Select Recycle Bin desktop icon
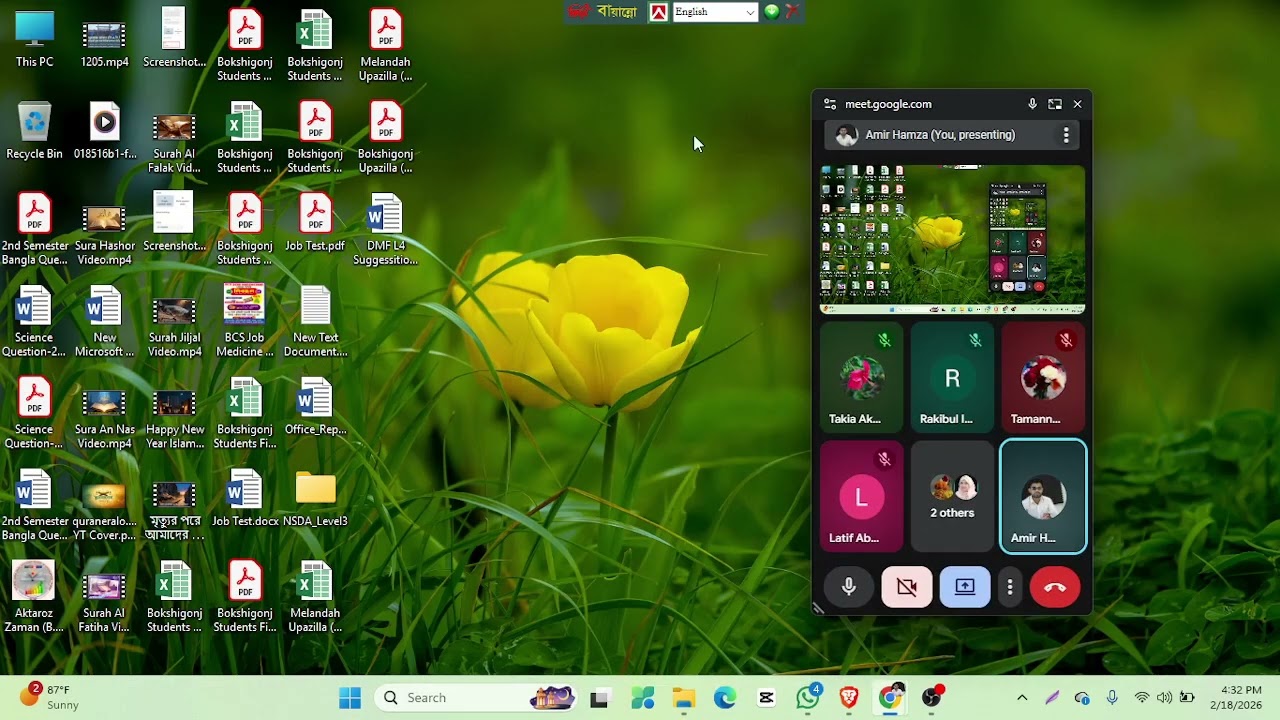The image size is (1280, 720). coord(34,132)
